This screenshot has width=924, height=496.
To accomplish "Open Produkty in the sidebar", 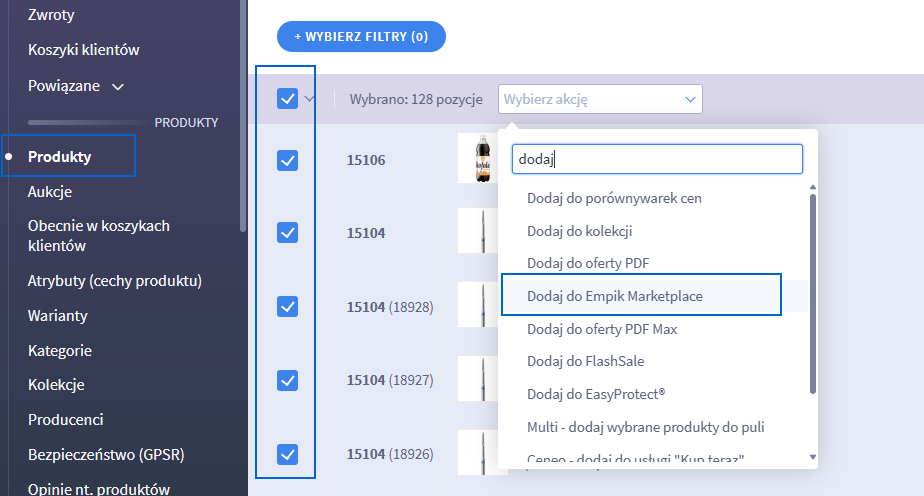I will point(60,157).
